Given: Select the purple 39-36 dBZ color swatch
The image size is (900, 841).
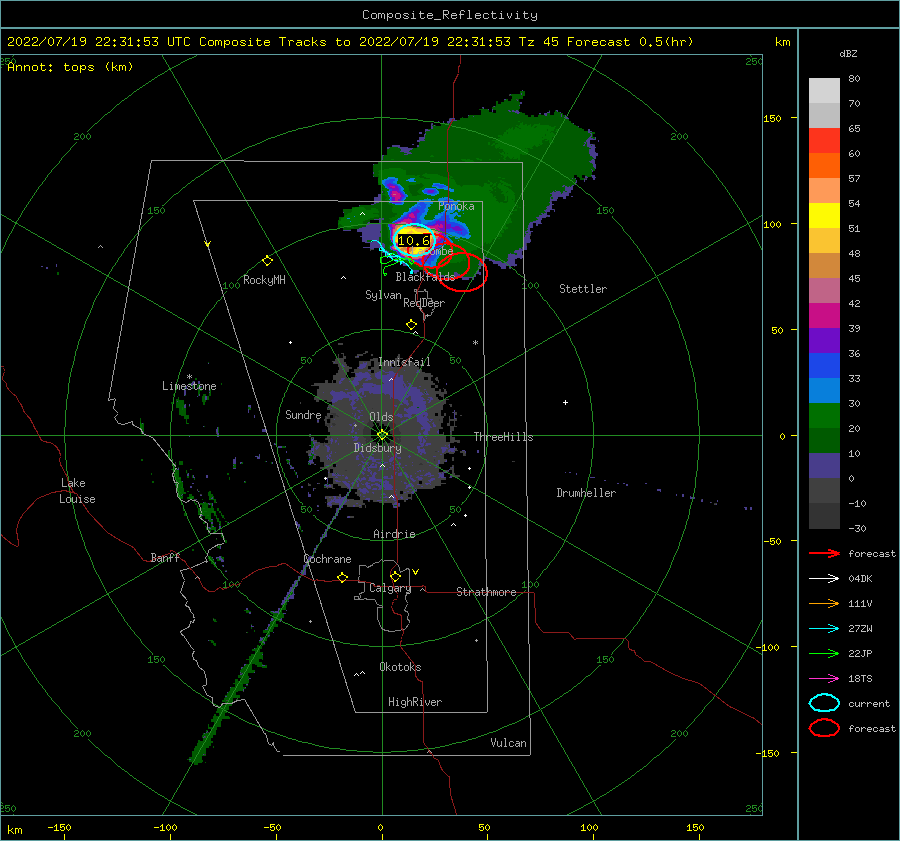Looking at the screenshot, I should coord(824,341).
